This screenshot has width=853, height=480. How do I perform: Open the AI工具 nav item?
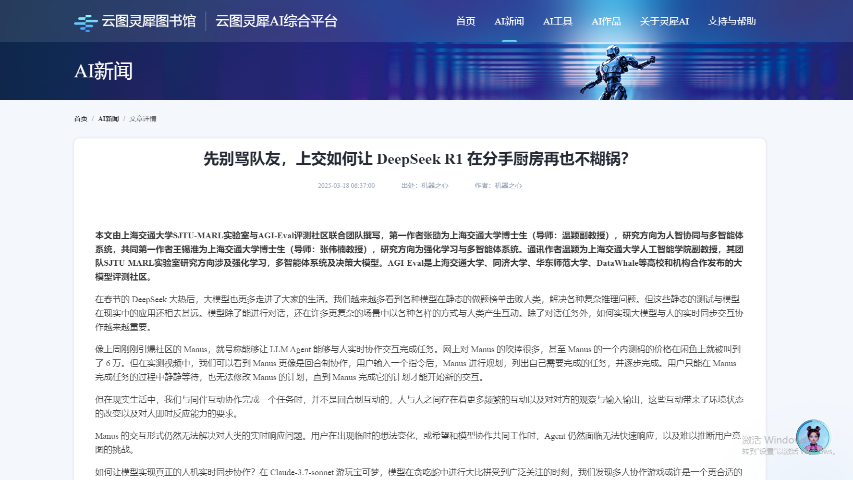pos(558,21)
